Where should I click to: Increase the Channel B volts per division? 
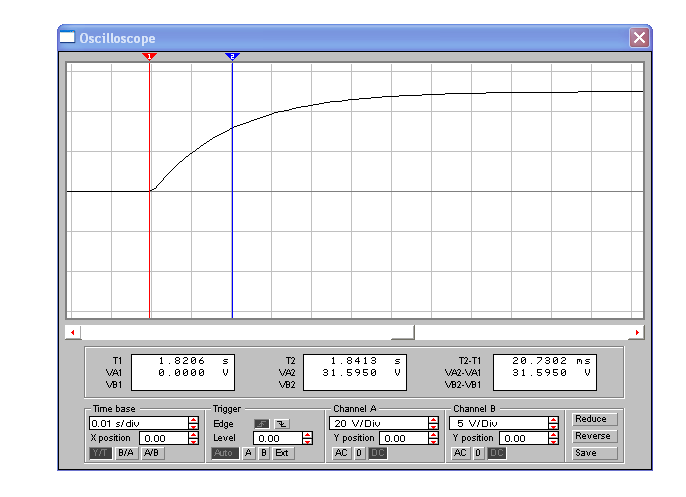point(553,420)
